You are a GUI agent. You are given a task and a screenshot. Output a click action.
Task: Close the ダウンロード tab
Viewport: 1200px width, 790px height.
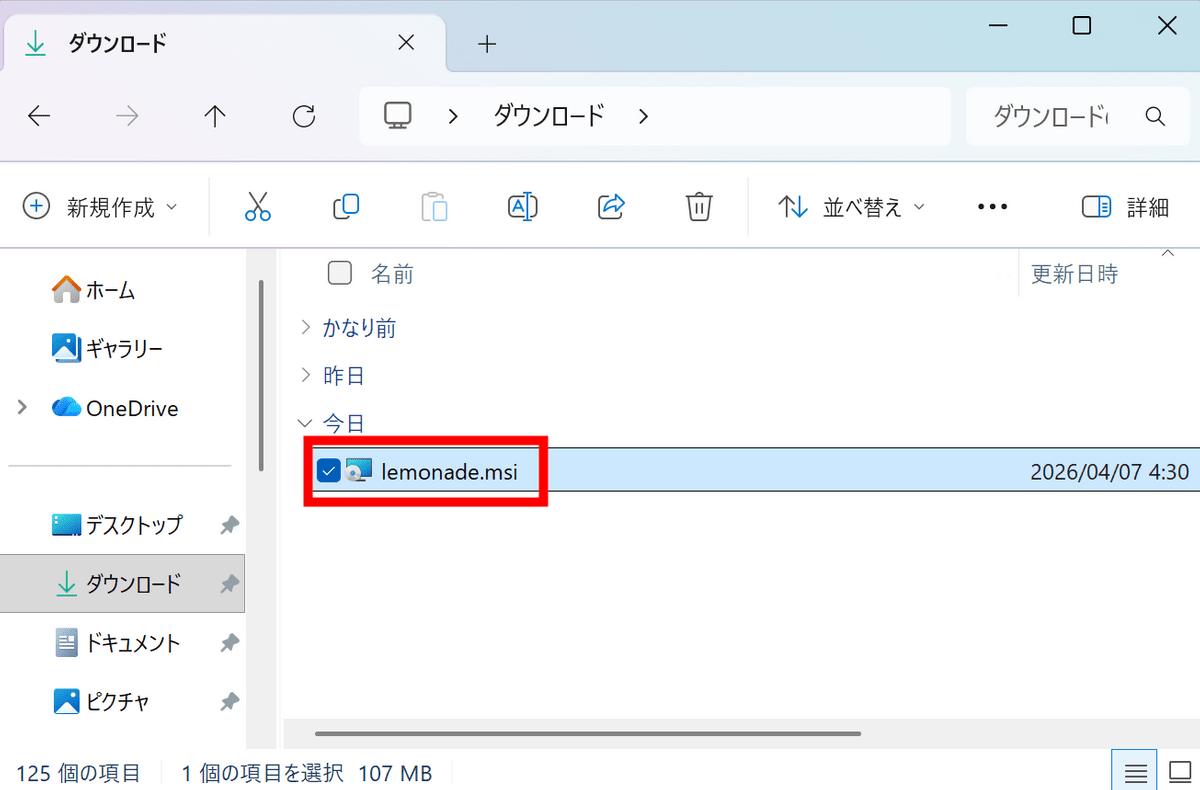[406, 43]
